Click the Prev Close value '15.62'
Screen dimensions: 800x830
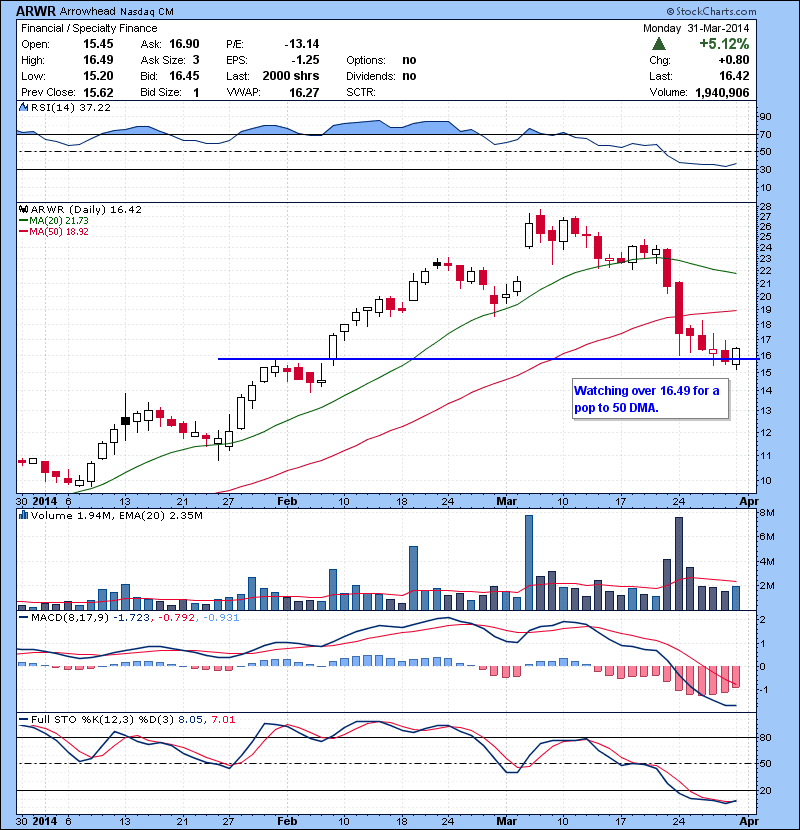point(98,93)
